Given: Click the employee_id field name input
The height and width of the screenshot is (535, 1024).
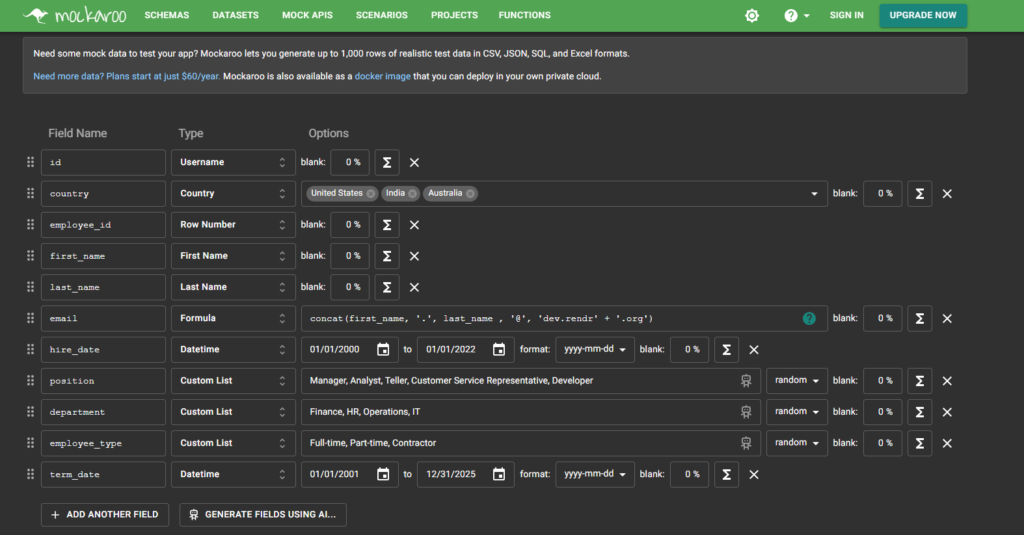Looking at the screenshot, I should (103, 225).
